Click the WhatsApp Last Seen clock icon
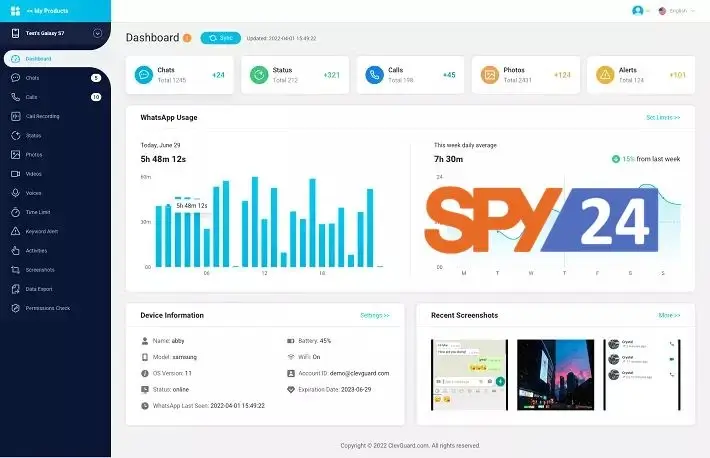 (145, 406)
